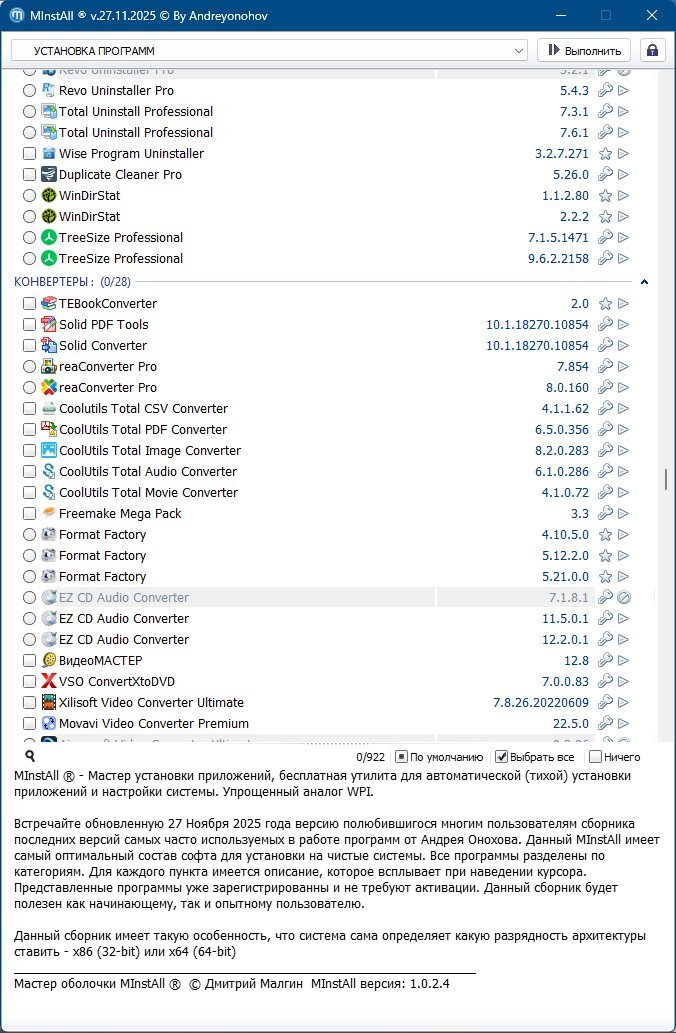Click the play arrow for Movavi Video Converter Premium

tap(624, 724)
